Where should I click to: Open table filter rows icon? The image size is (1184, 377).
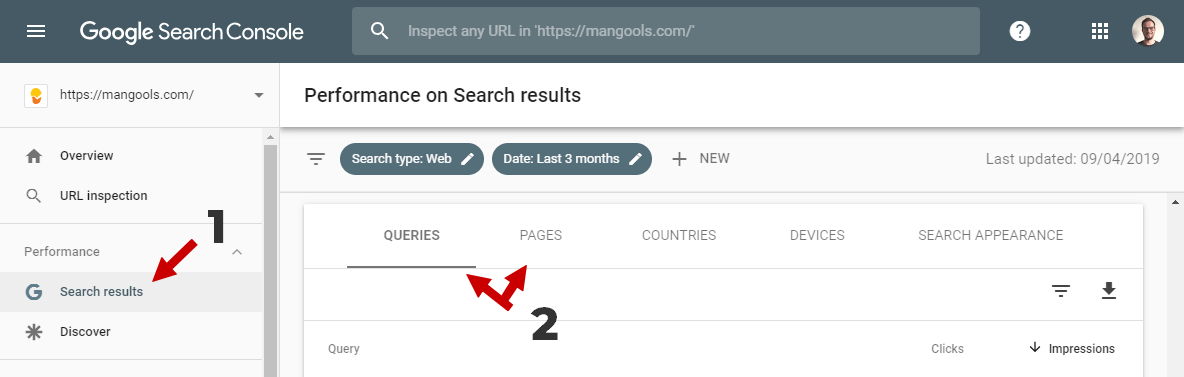[1062, 291]
